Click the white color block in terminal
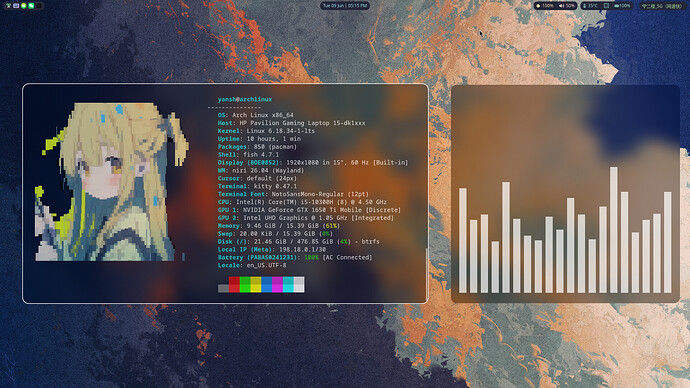The height and width of the screenshot is (388, 690). [x=299, y=285]
